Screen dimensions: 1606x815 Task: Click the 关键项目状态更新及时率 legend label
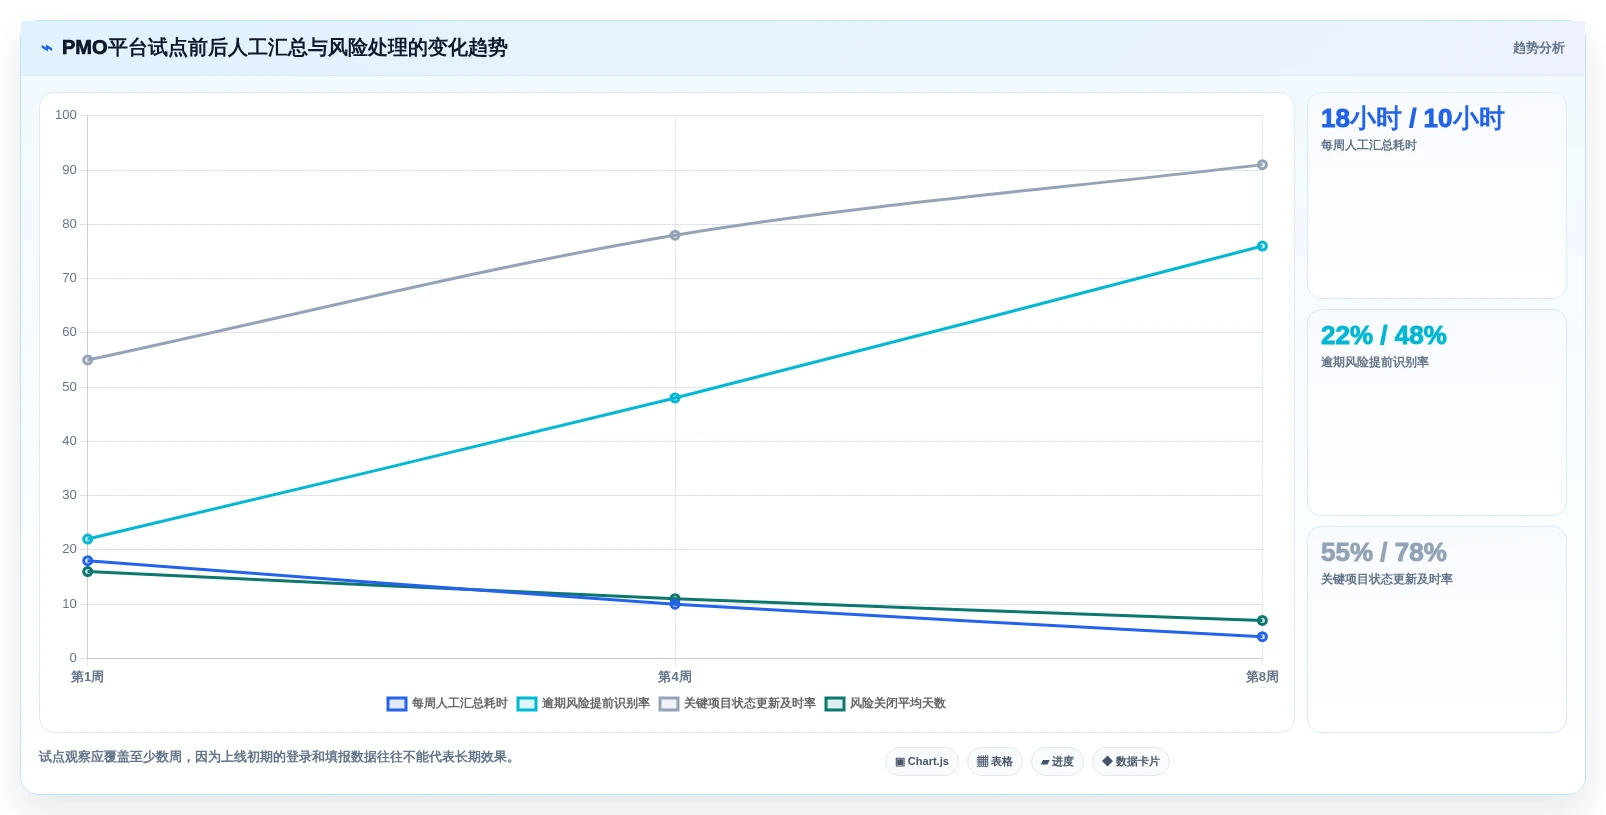point(750,704)
